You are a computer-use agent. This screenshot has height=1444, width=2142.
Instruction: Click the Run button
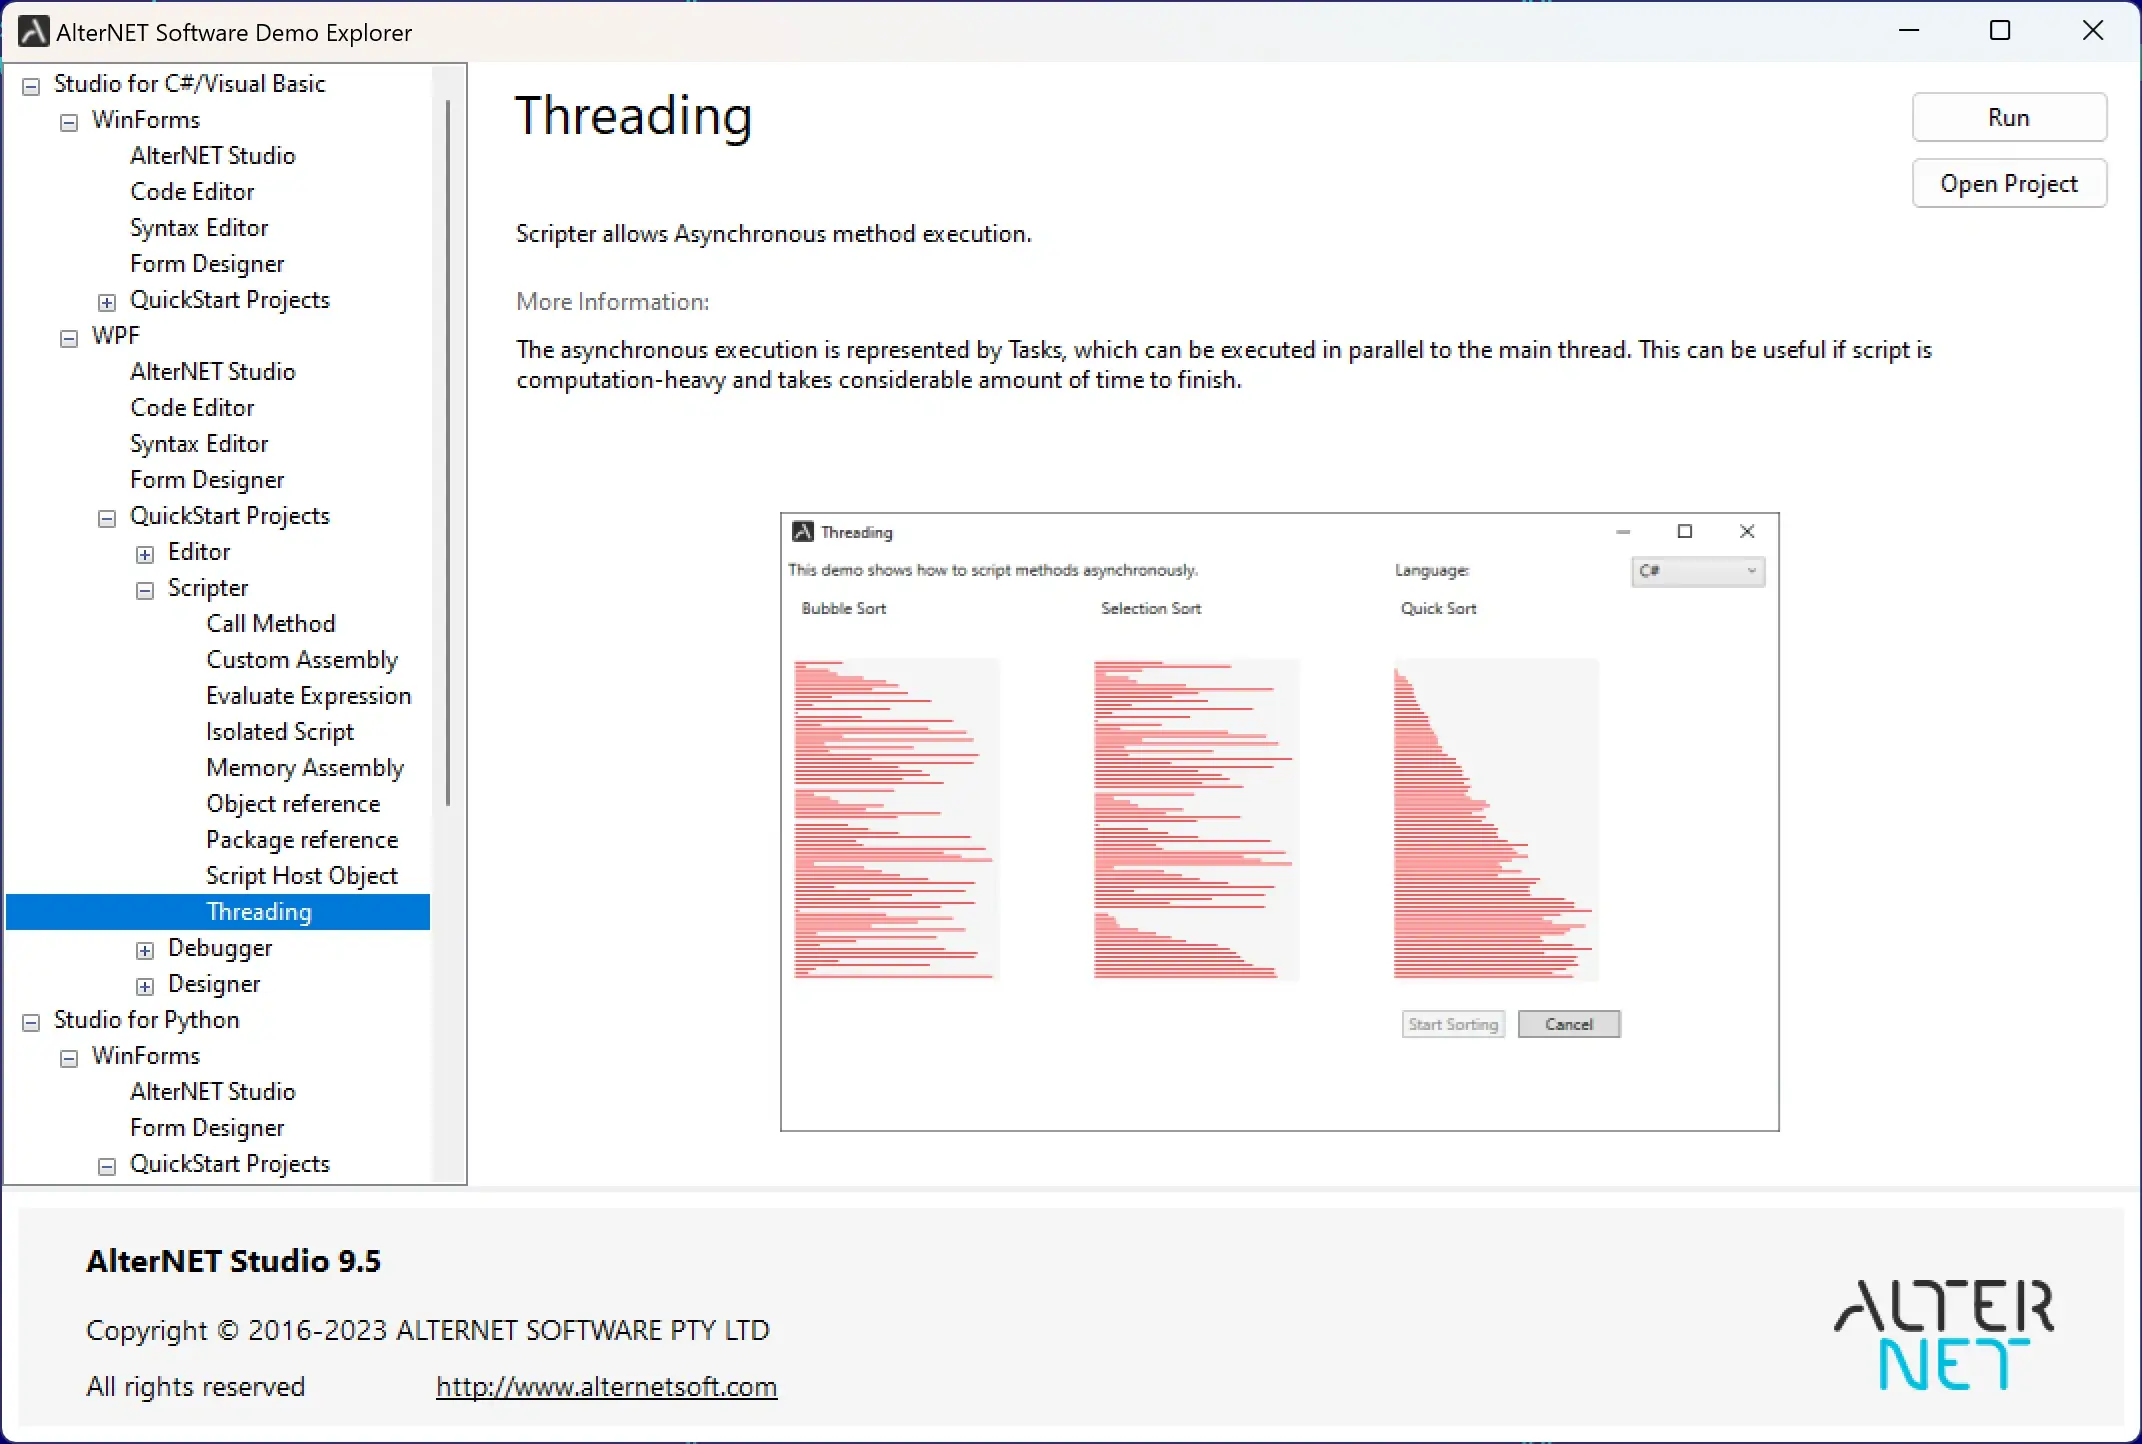(x=2009, y=116)
